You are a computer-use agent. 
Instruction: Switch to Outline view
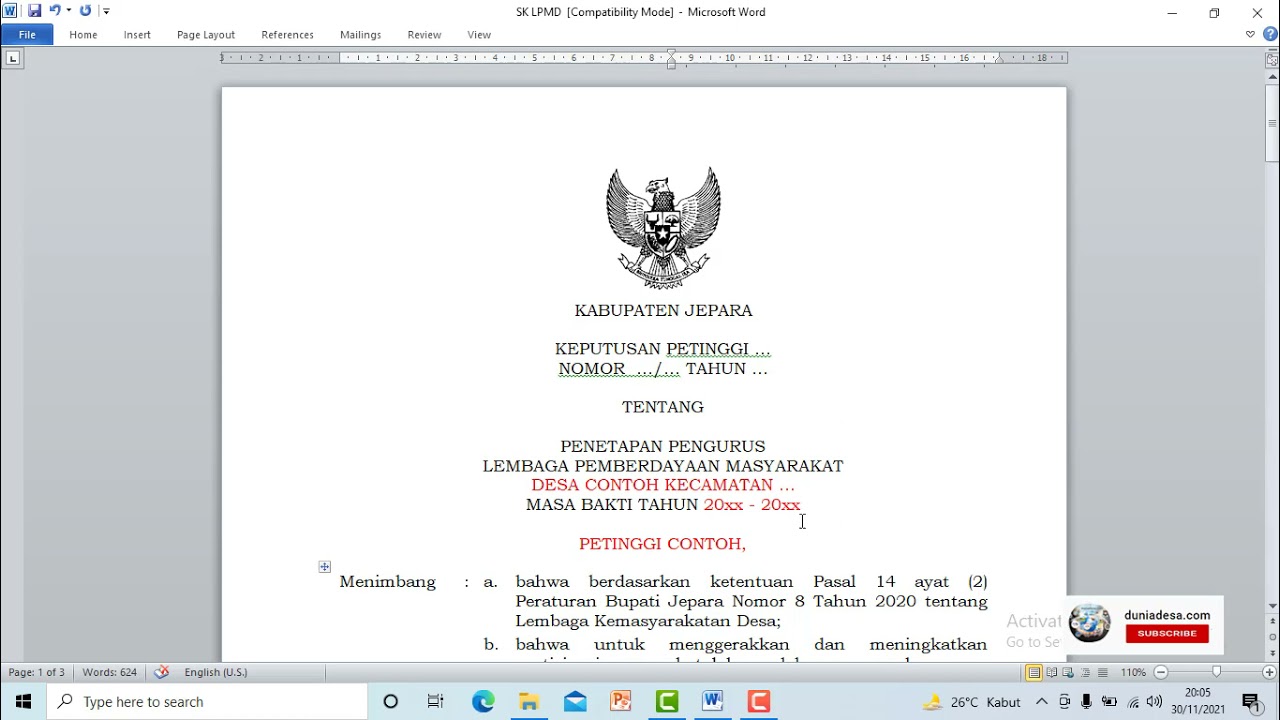click(1086, 673)
